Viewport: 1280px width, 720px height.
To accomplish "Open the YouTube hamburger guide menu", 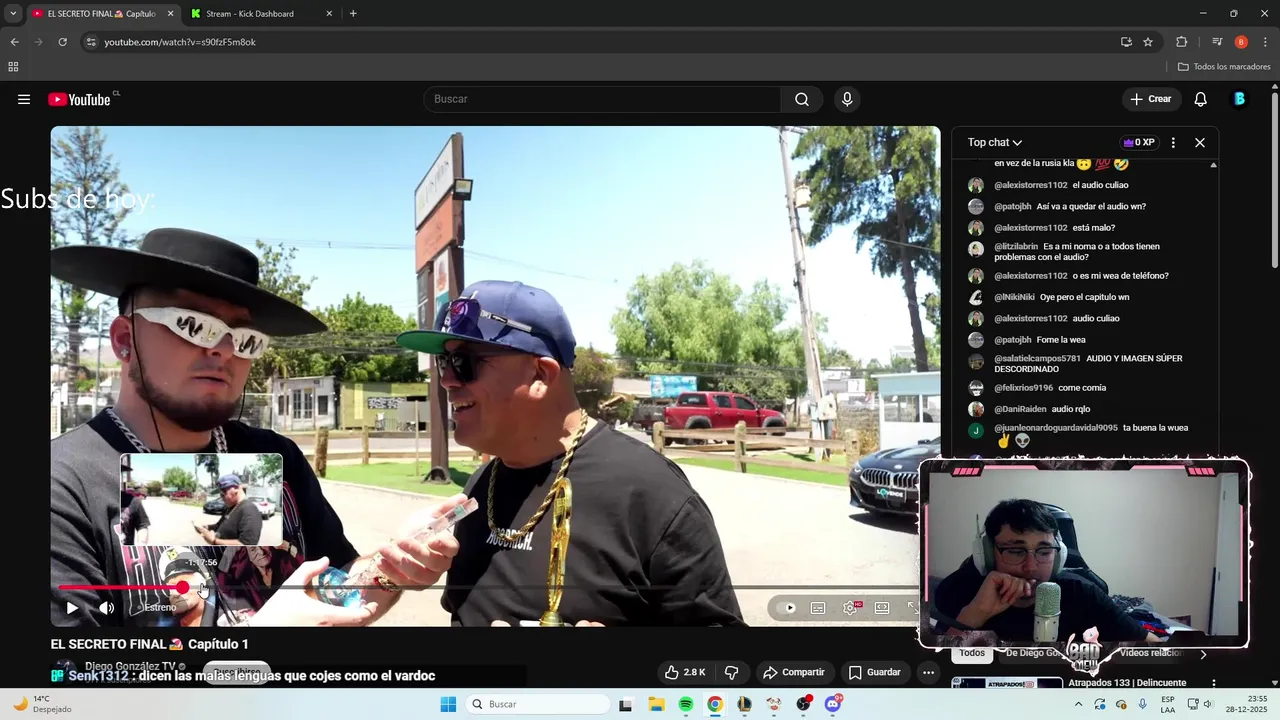I will click(24, 99).
